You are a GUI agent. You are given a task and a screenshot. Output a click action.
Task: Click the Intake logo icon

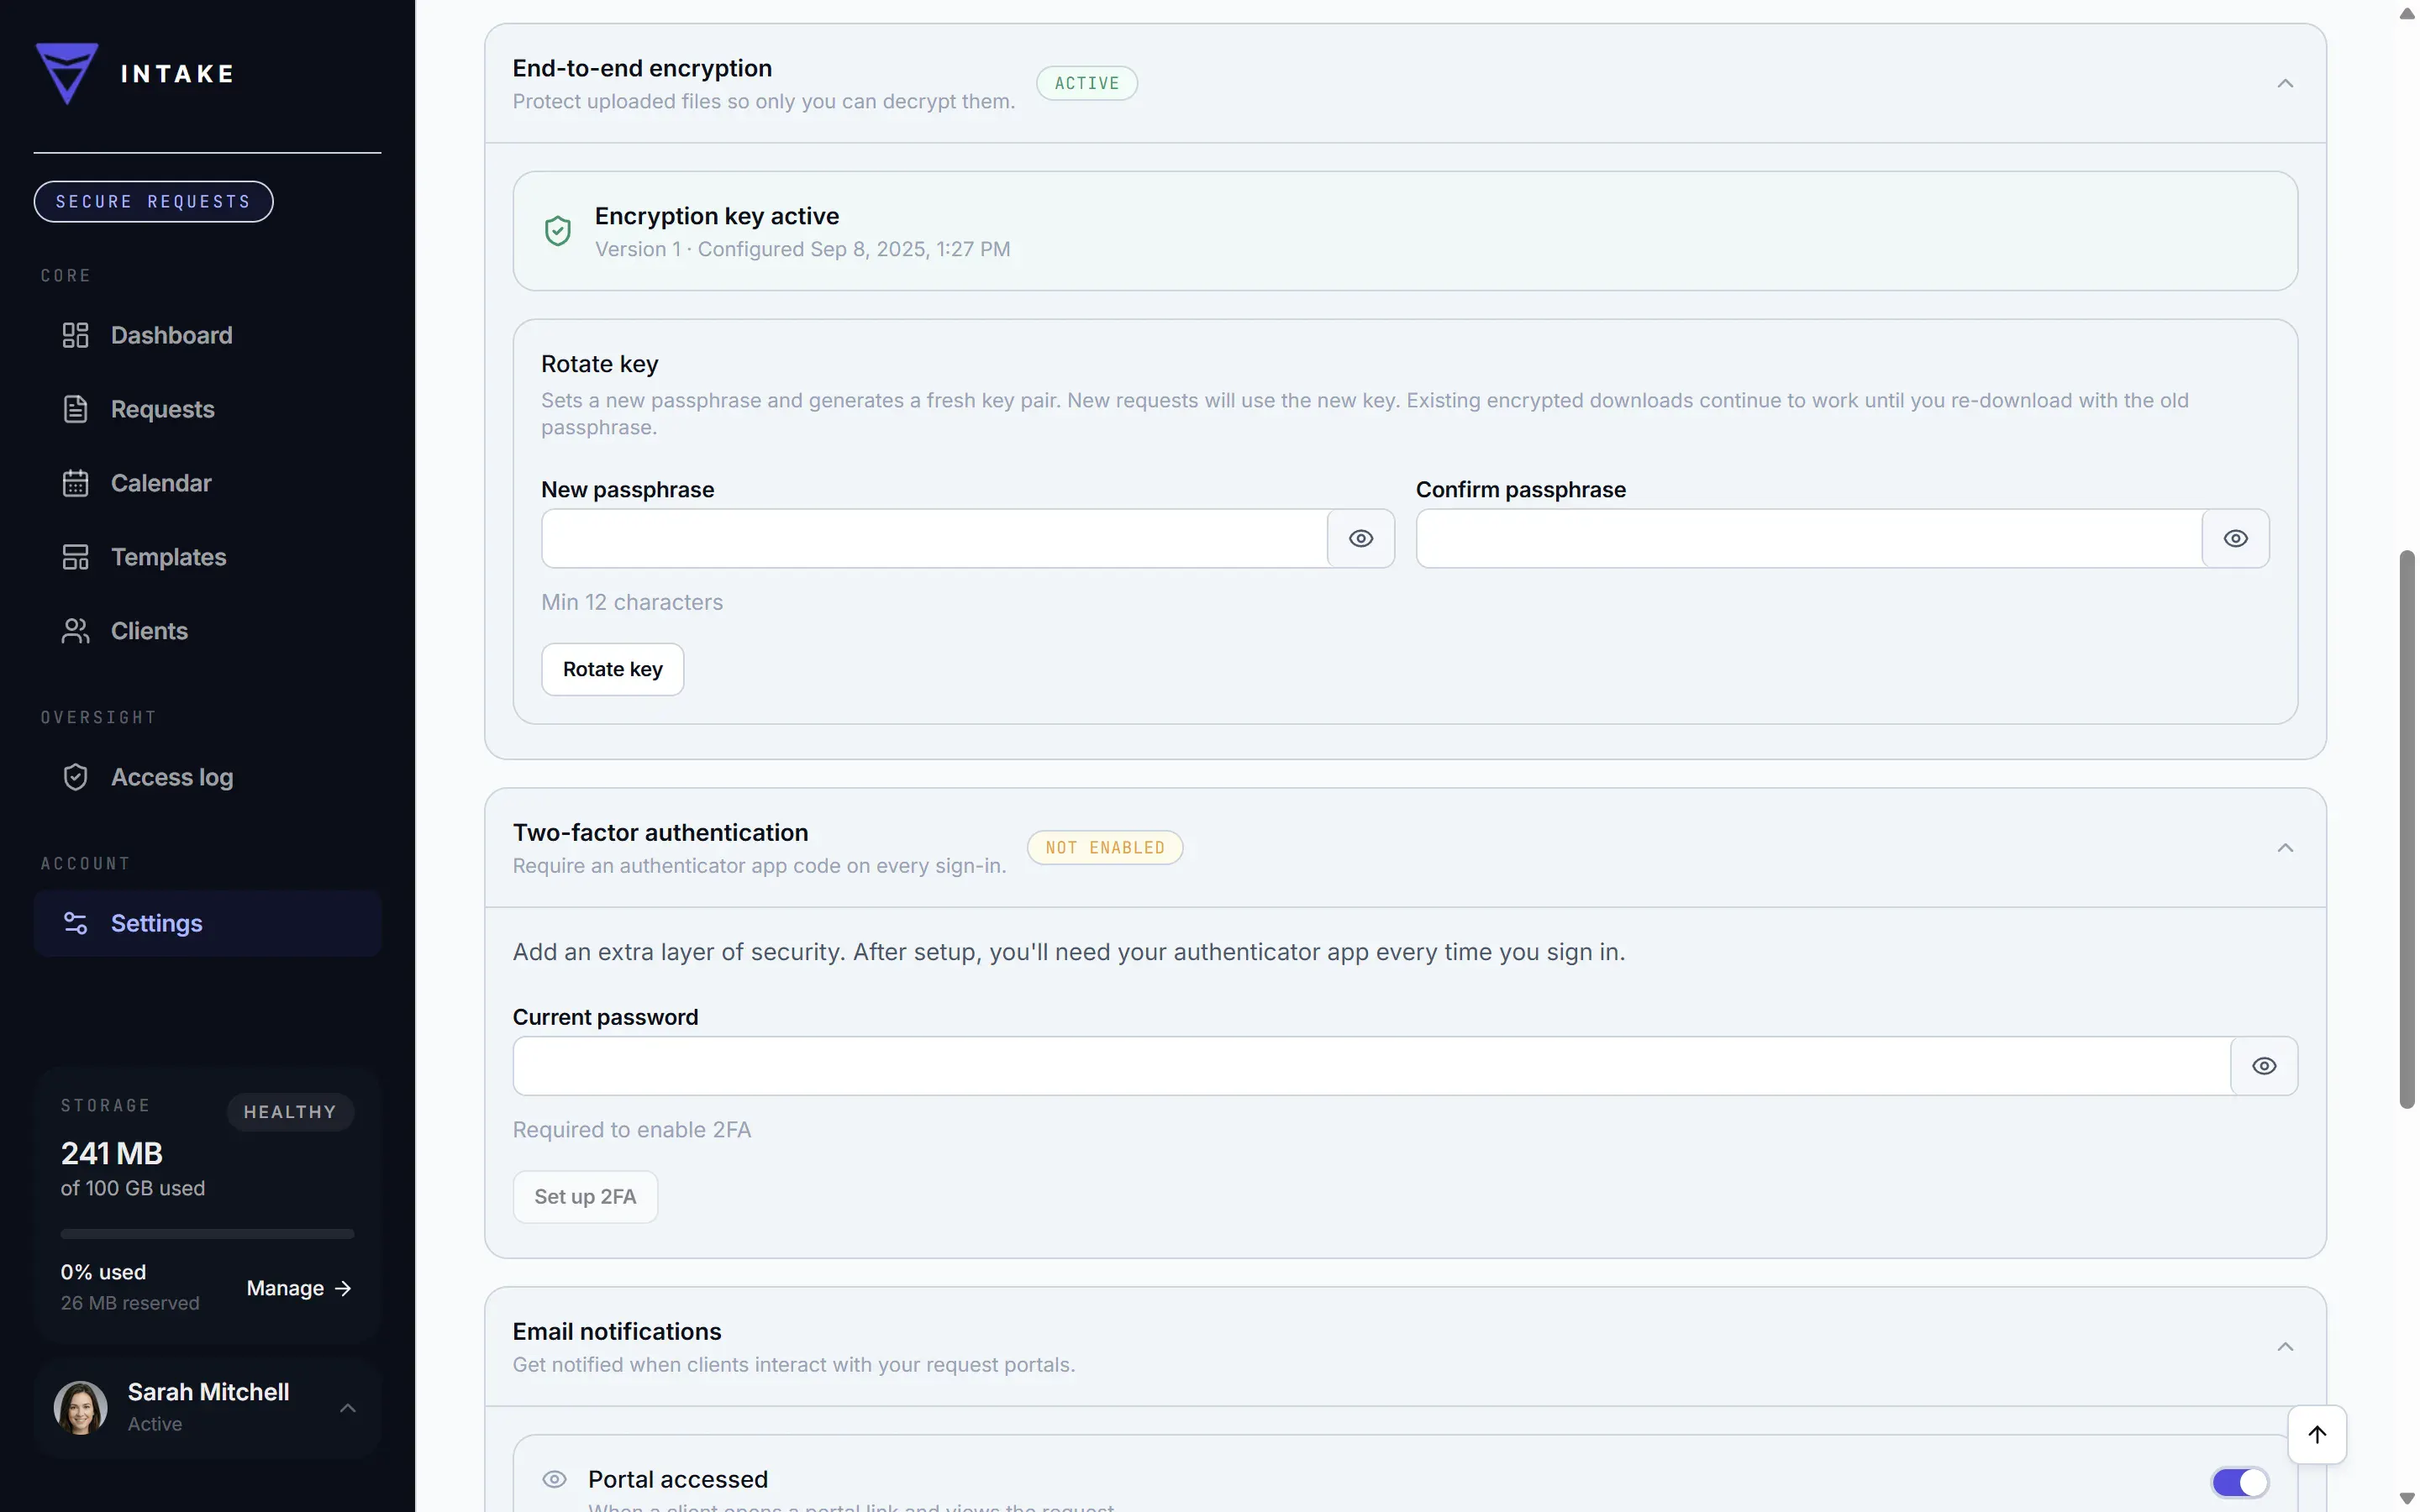67,73
